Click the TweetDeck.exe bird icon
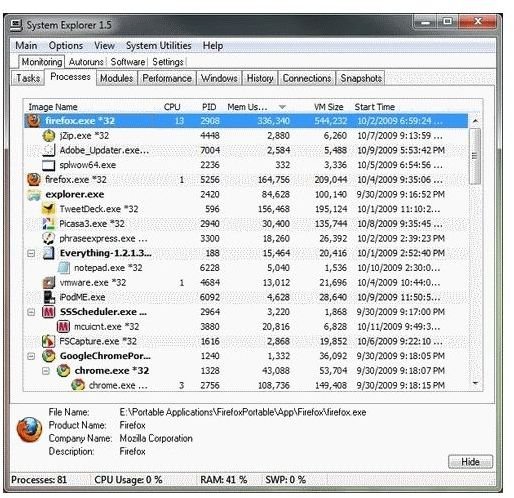Viewport: 514px width, 498px height. (x=49, y=209)
